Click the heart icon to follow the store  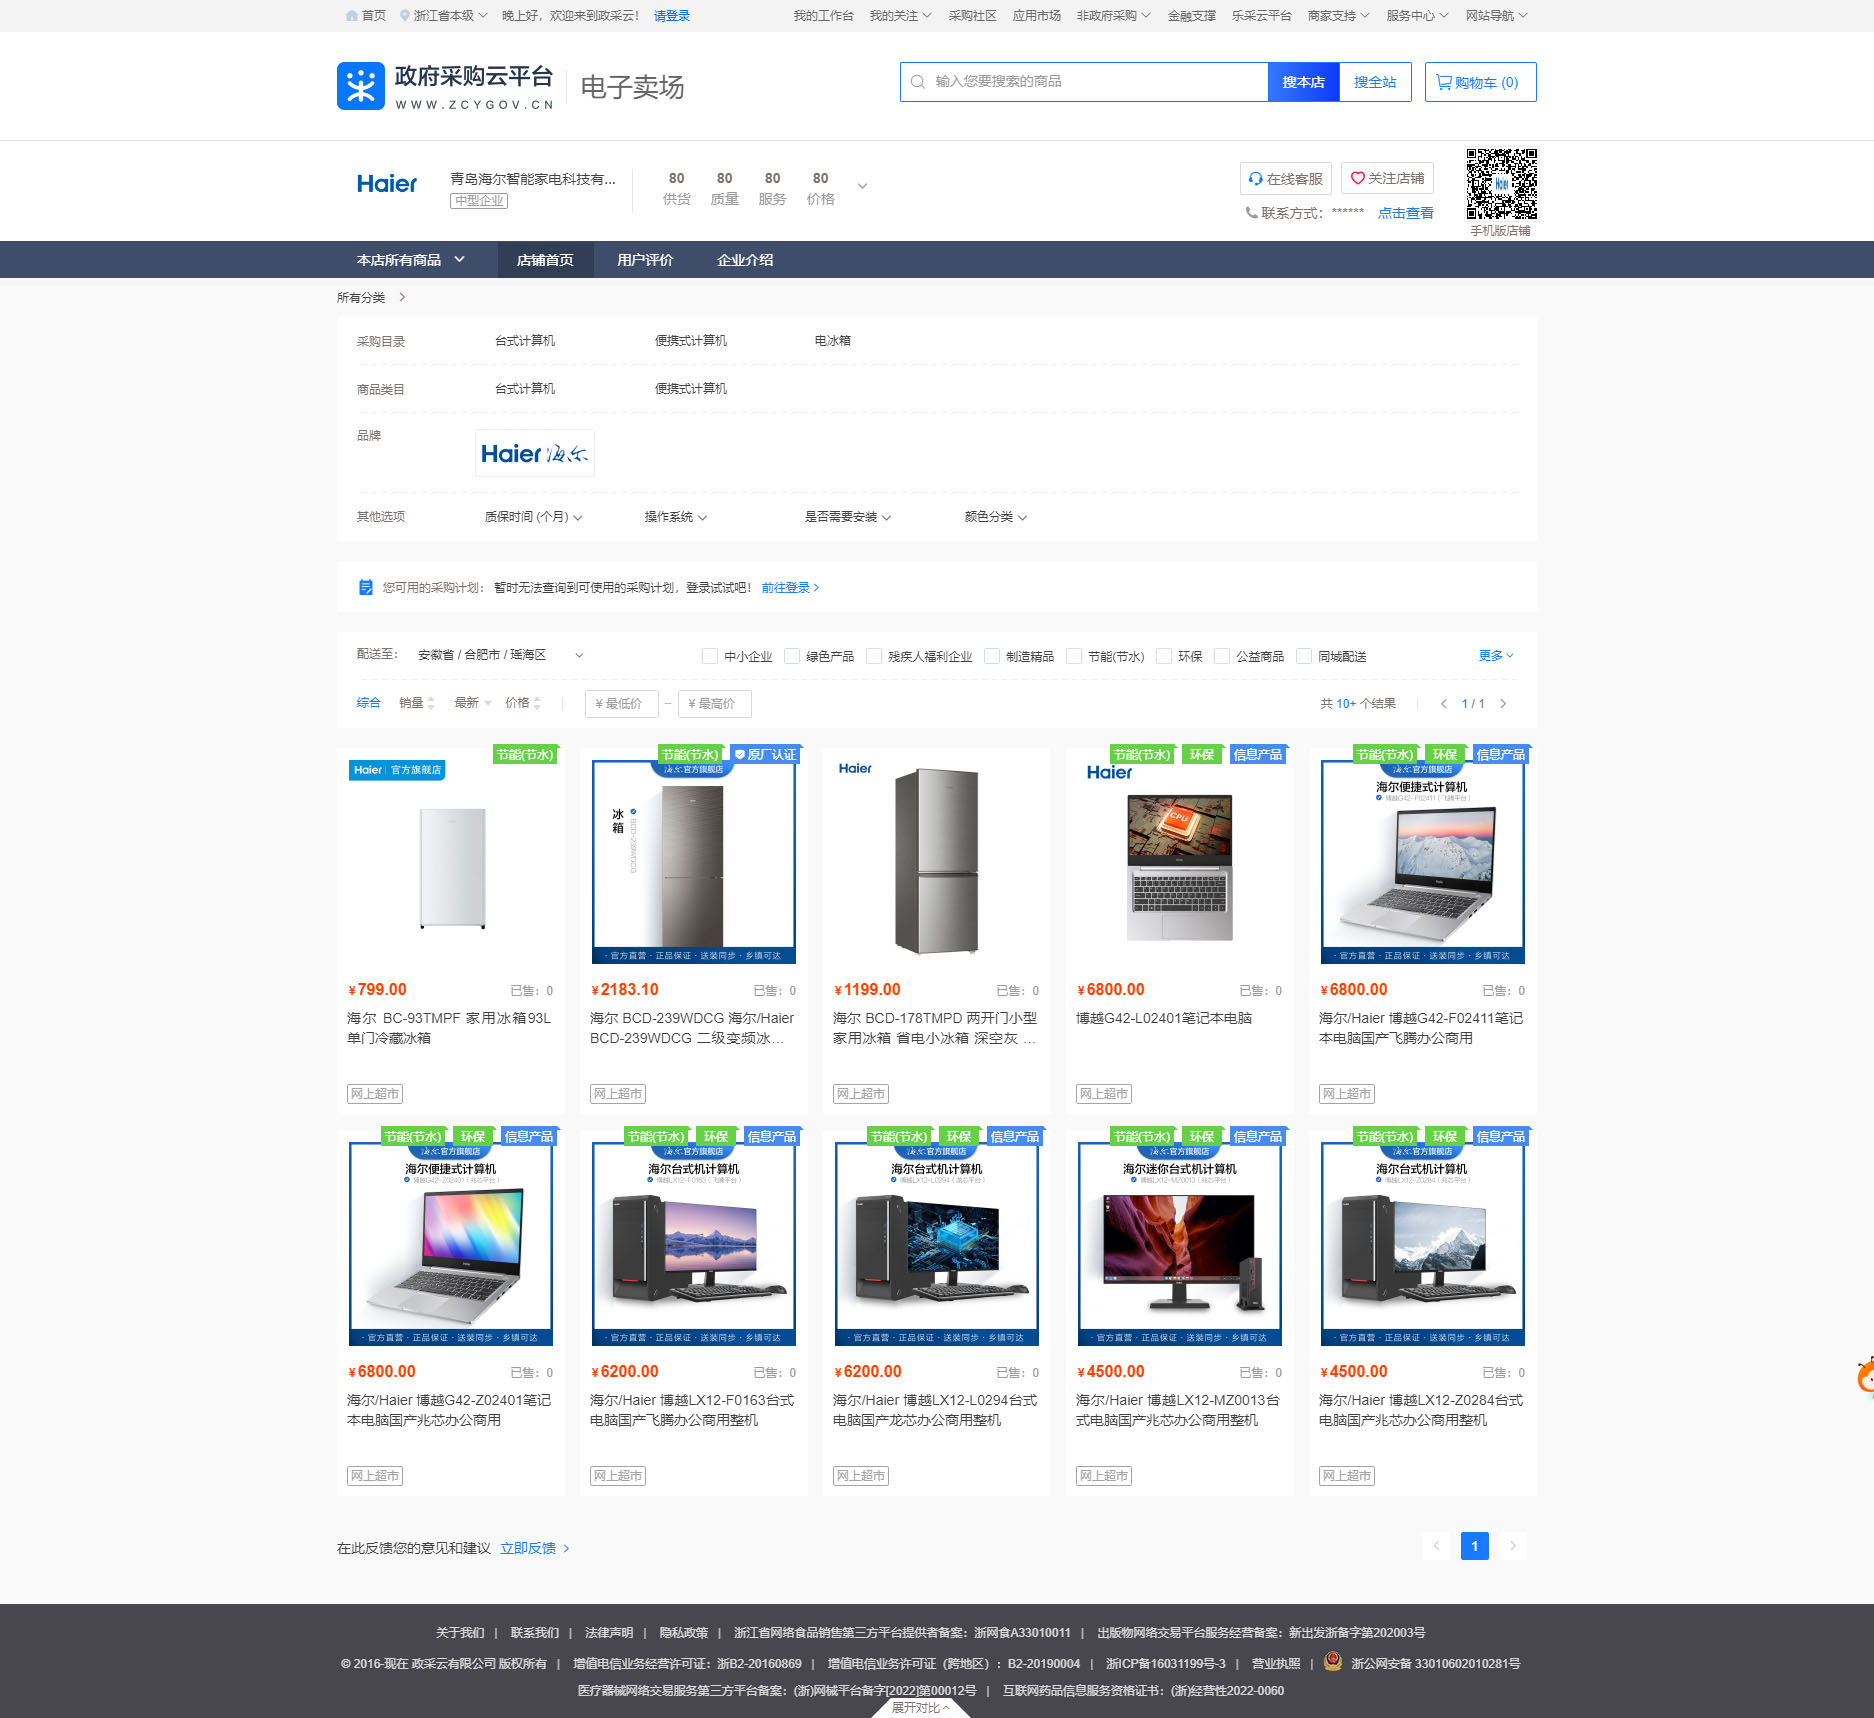(x=1357, y=178)
